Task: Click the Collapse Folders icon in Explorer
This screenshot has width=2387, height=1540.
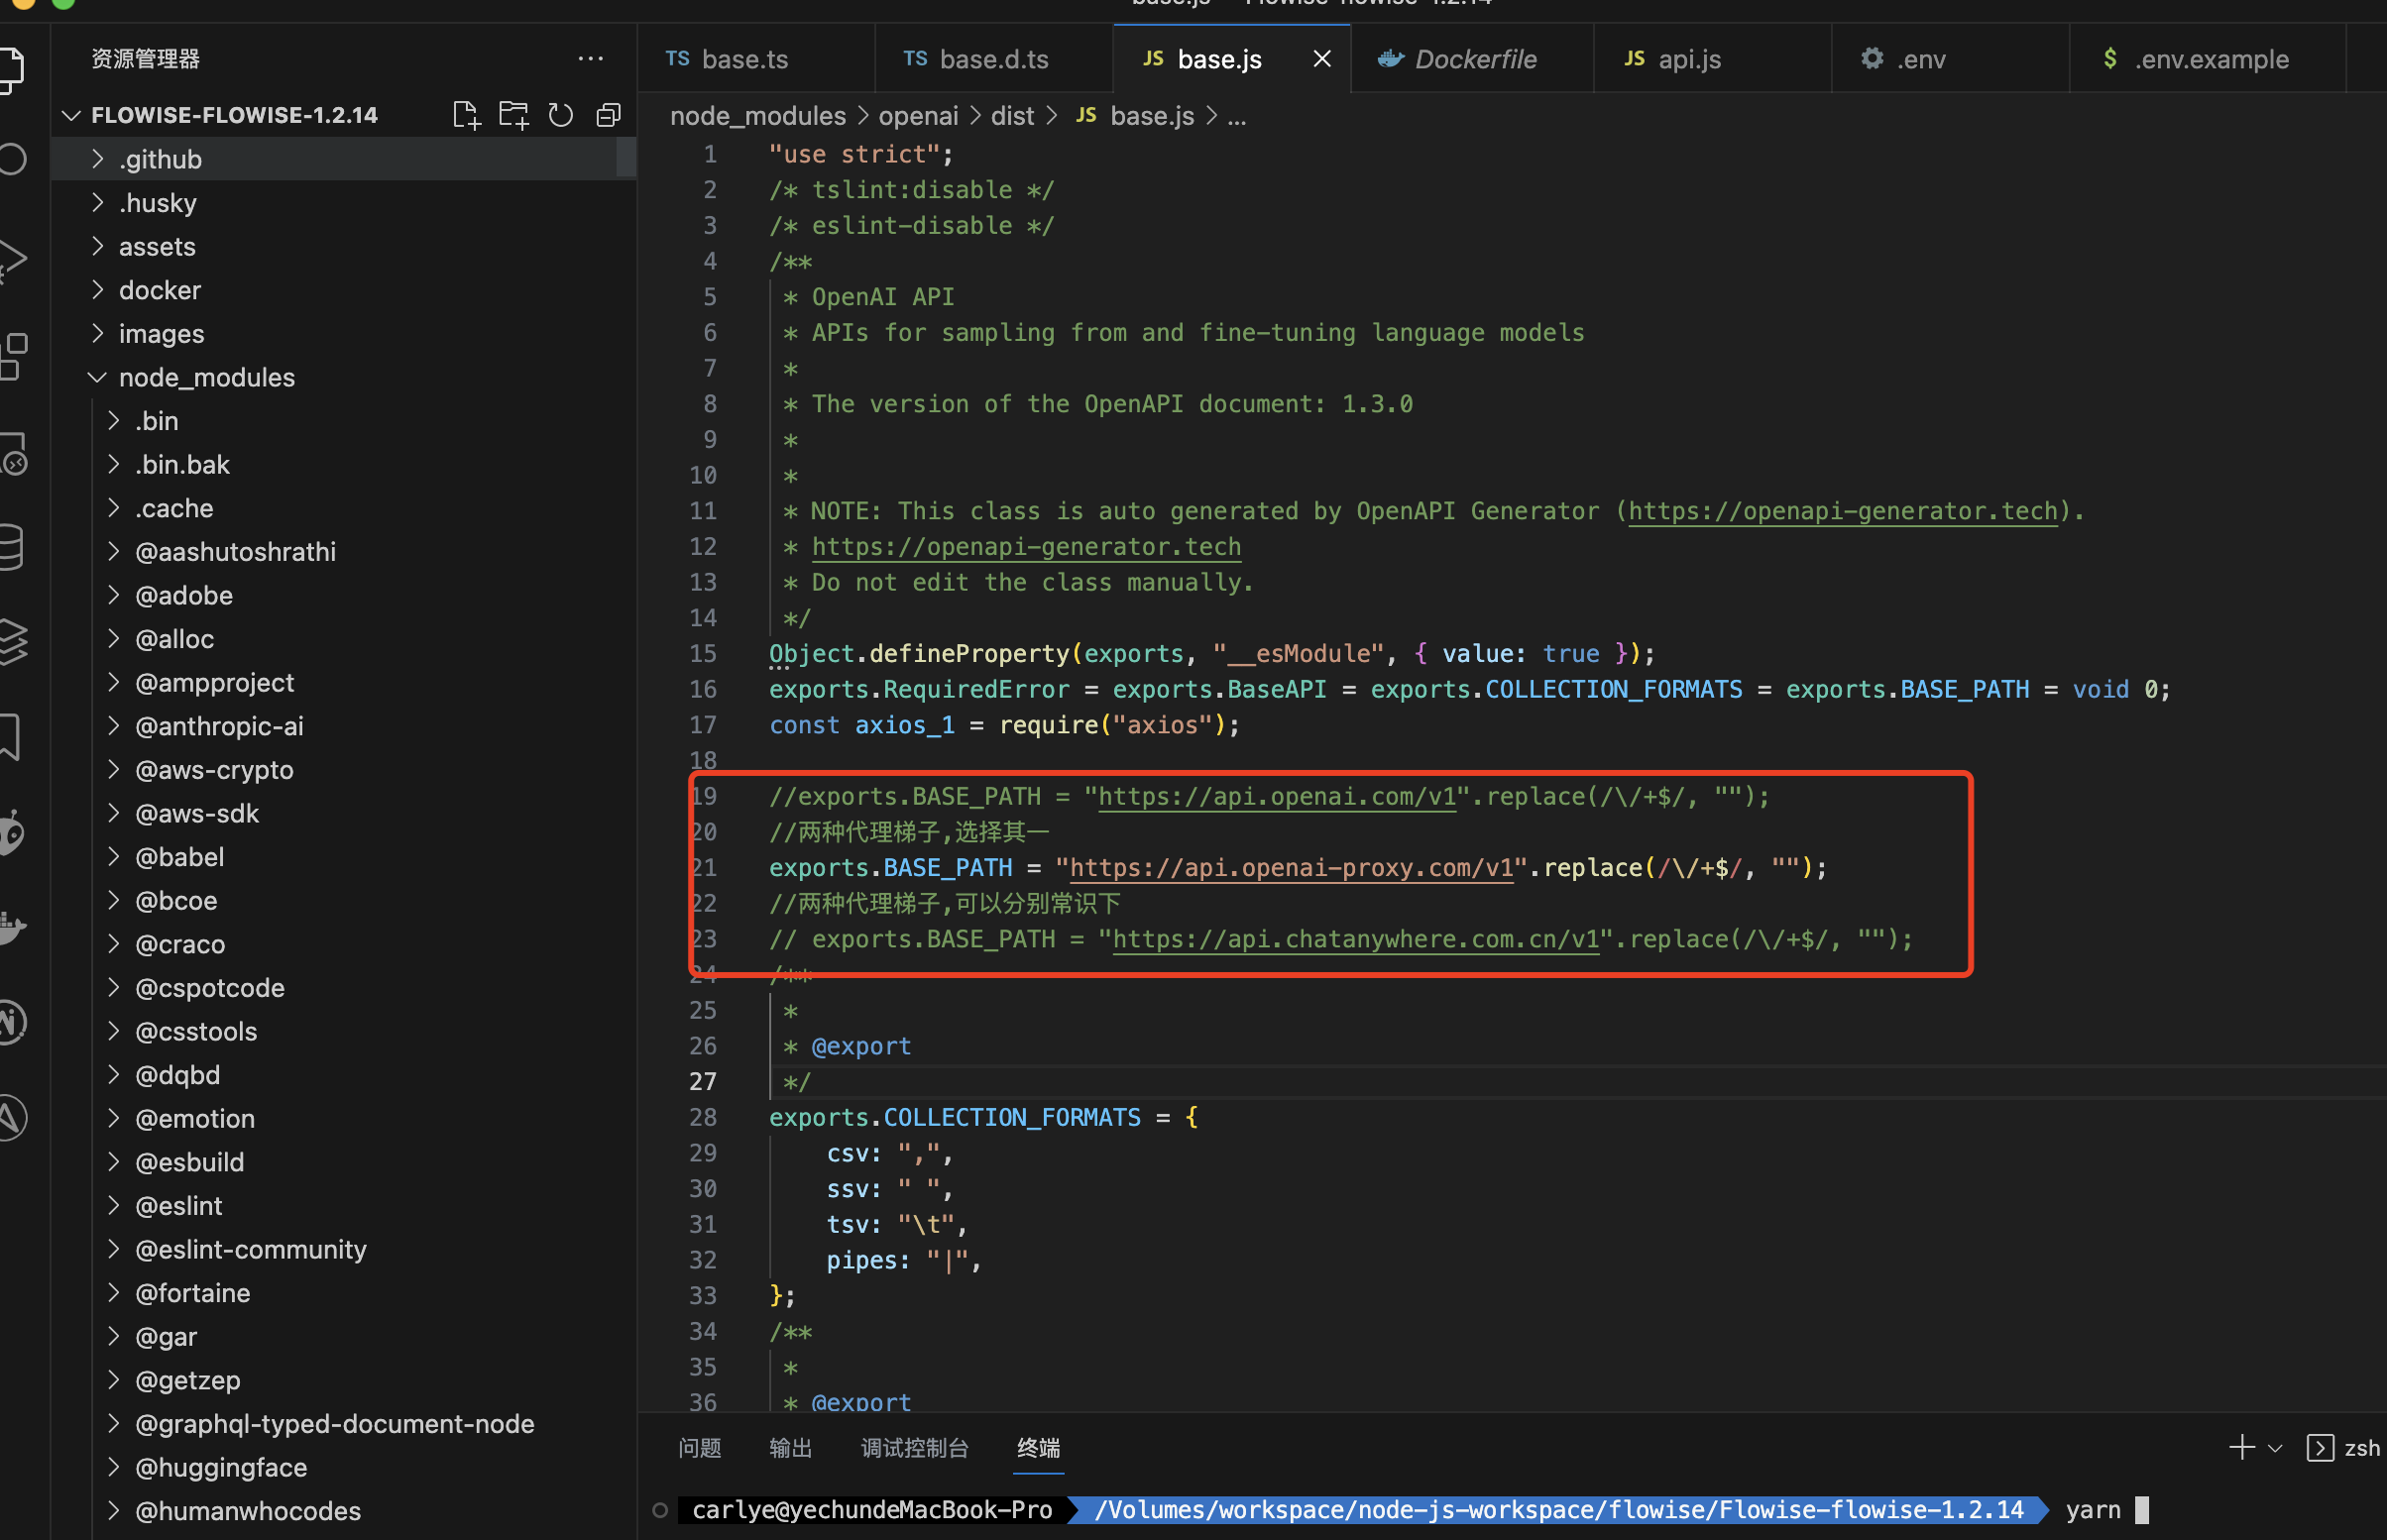Action: pyautogui.click(x=608, y=115)
